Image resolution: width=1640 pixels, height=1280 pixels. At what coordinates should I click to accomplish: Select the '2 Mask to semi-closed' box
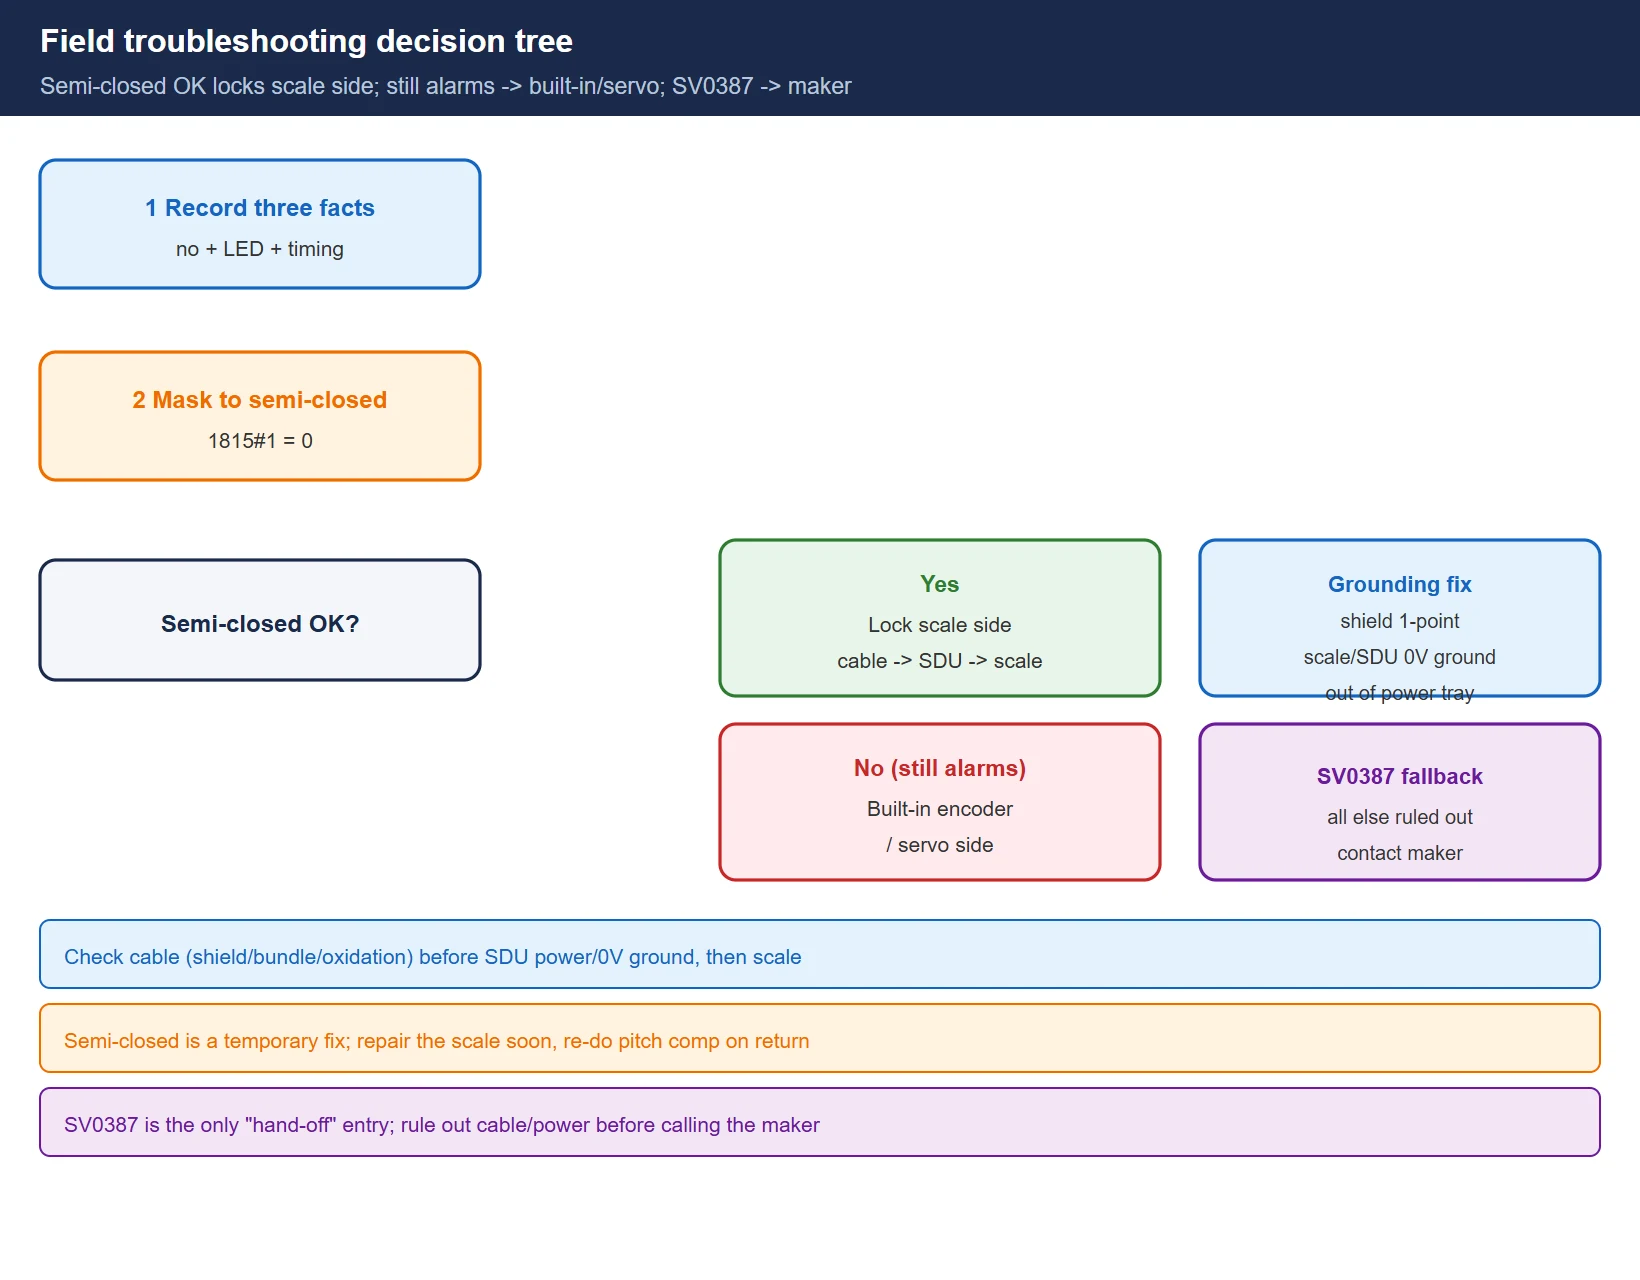tap(260, 416)
